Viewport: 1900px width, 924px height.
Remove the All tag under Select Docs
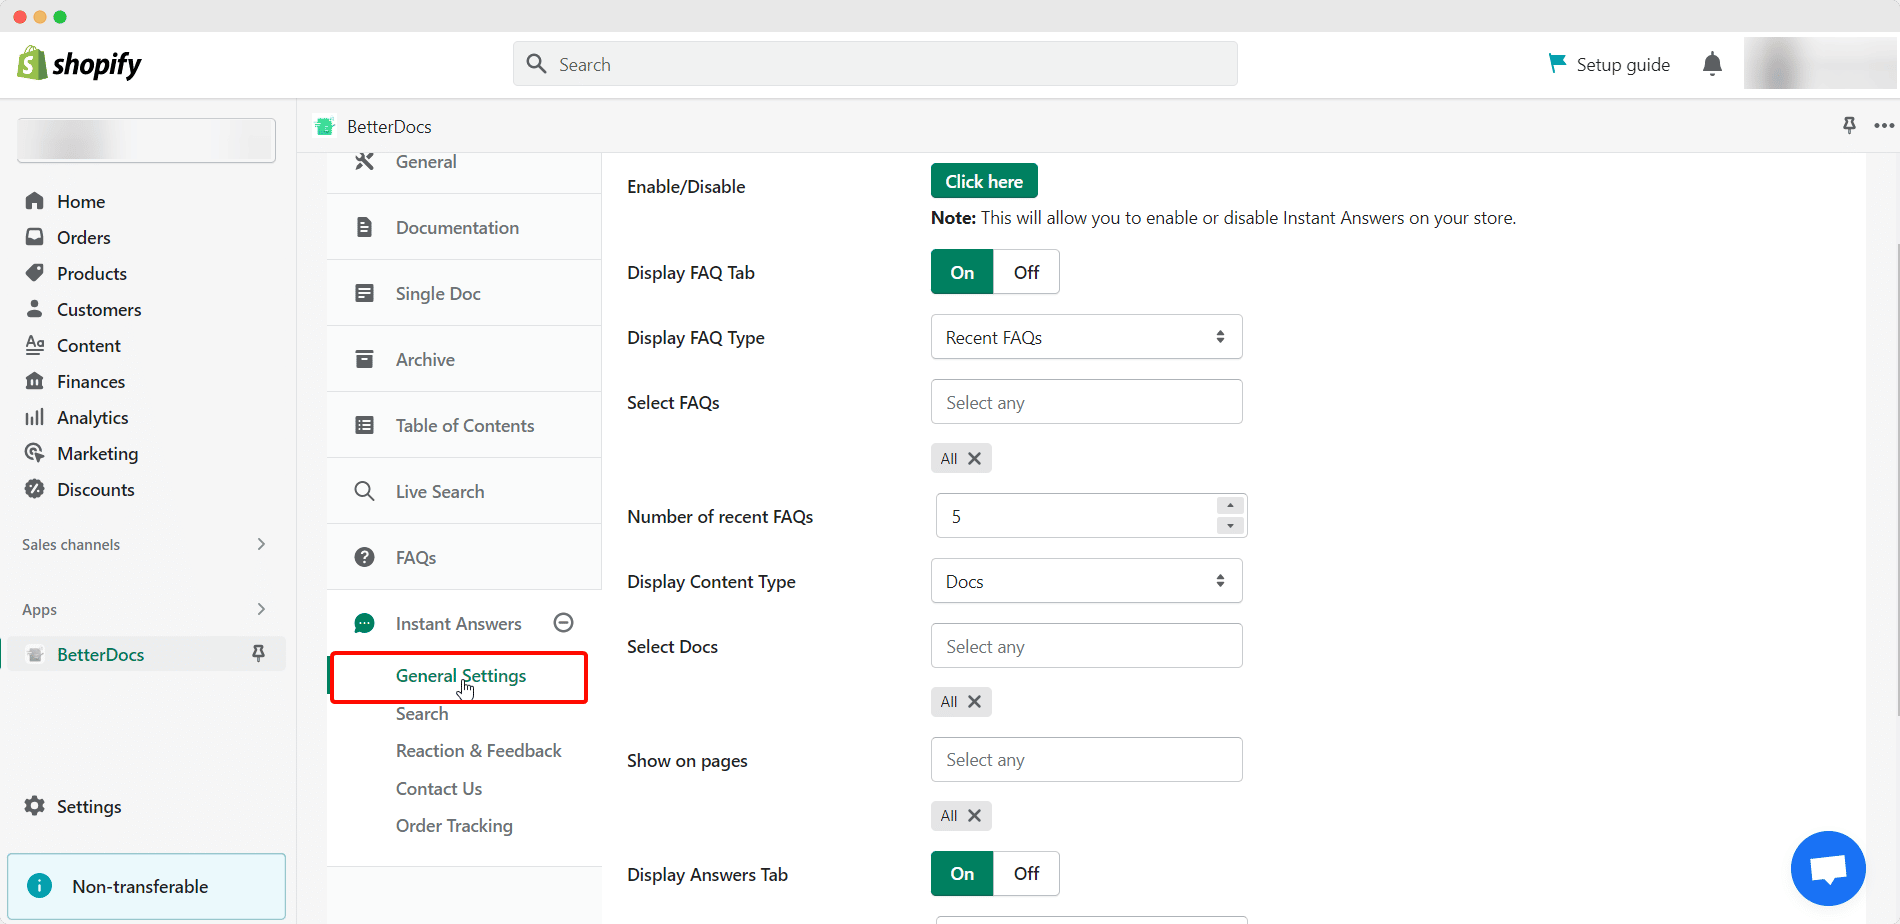coord(974,701)
